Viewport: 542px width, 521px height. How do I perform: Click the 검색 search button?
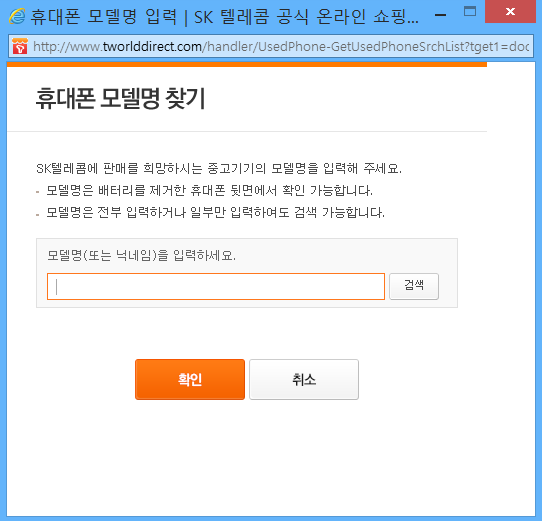click(414, 286)
